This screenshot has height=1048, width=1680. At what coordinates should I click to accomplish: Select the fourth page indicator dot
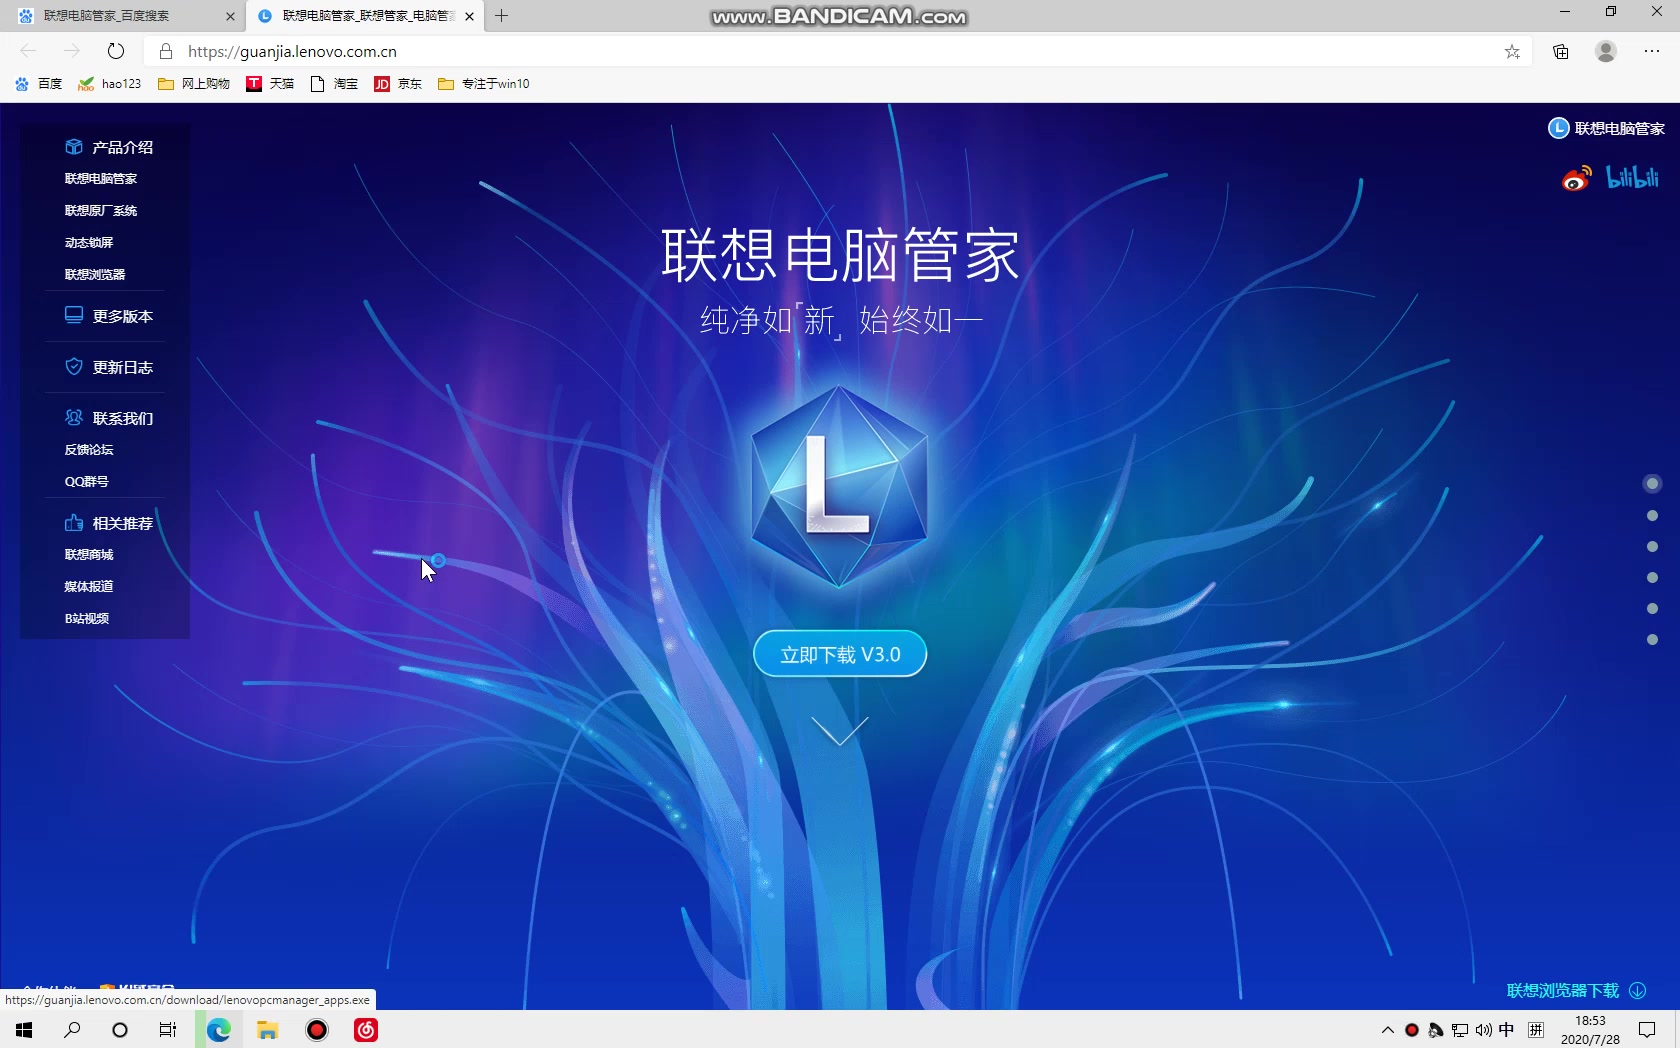(x=1652, y=578)
